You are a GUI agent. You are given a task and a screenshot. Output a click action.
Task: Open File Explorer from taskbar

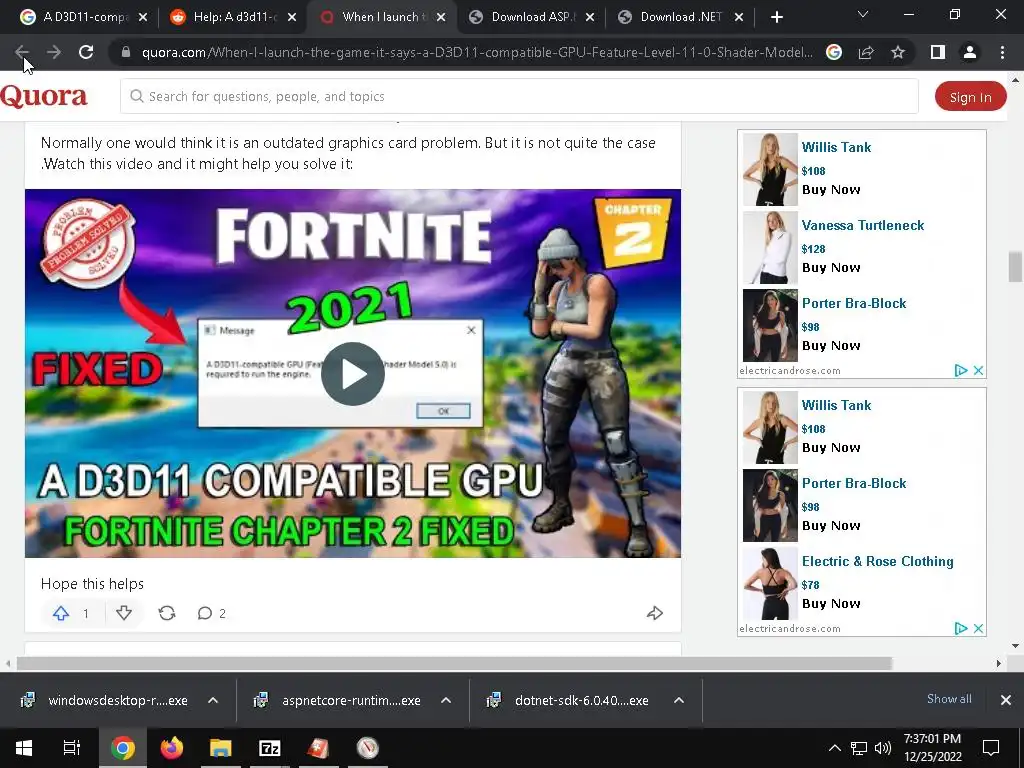(x=221, y=748)
